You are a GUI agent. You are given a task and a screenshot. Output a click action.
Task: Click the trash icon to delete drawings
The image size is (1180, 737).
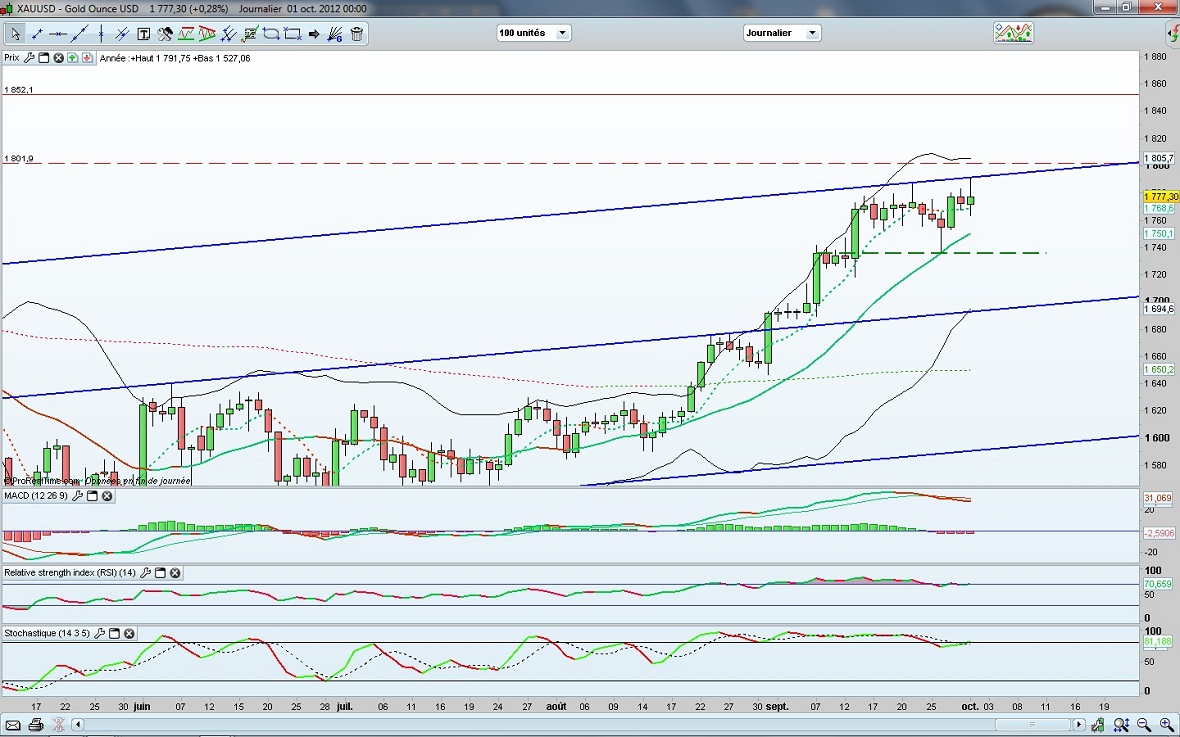click(x=357, y=34)
